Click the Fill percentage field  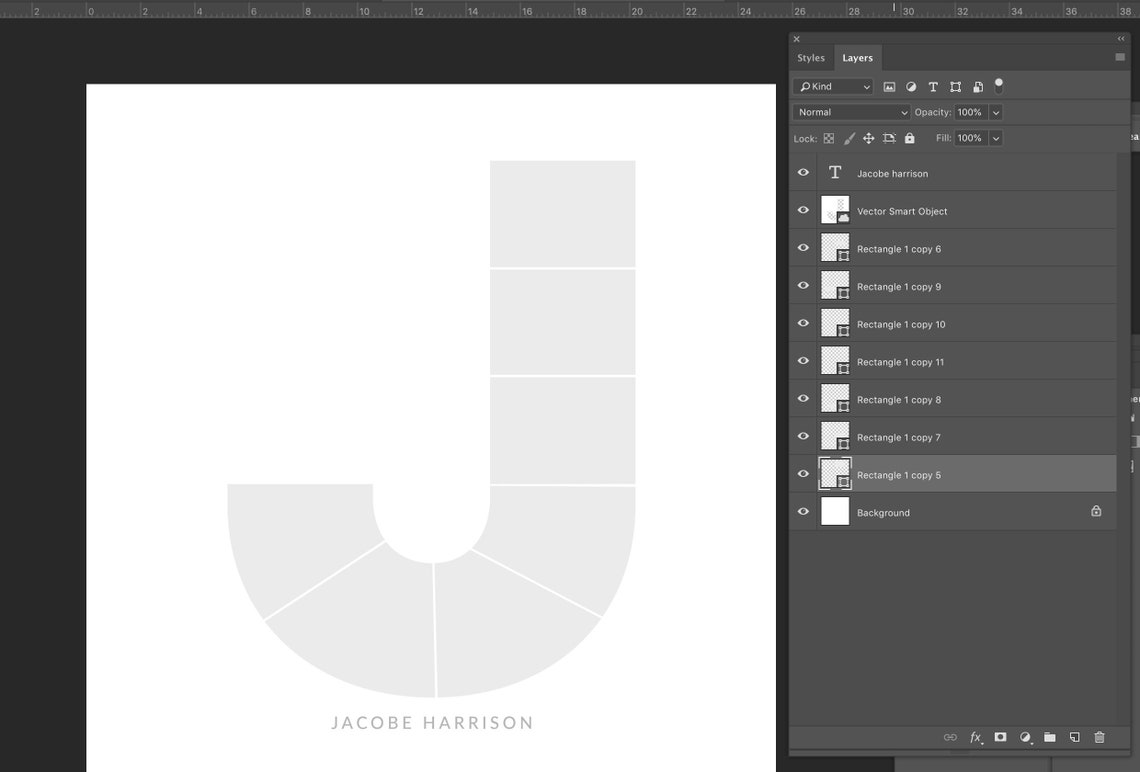point(970,138)
